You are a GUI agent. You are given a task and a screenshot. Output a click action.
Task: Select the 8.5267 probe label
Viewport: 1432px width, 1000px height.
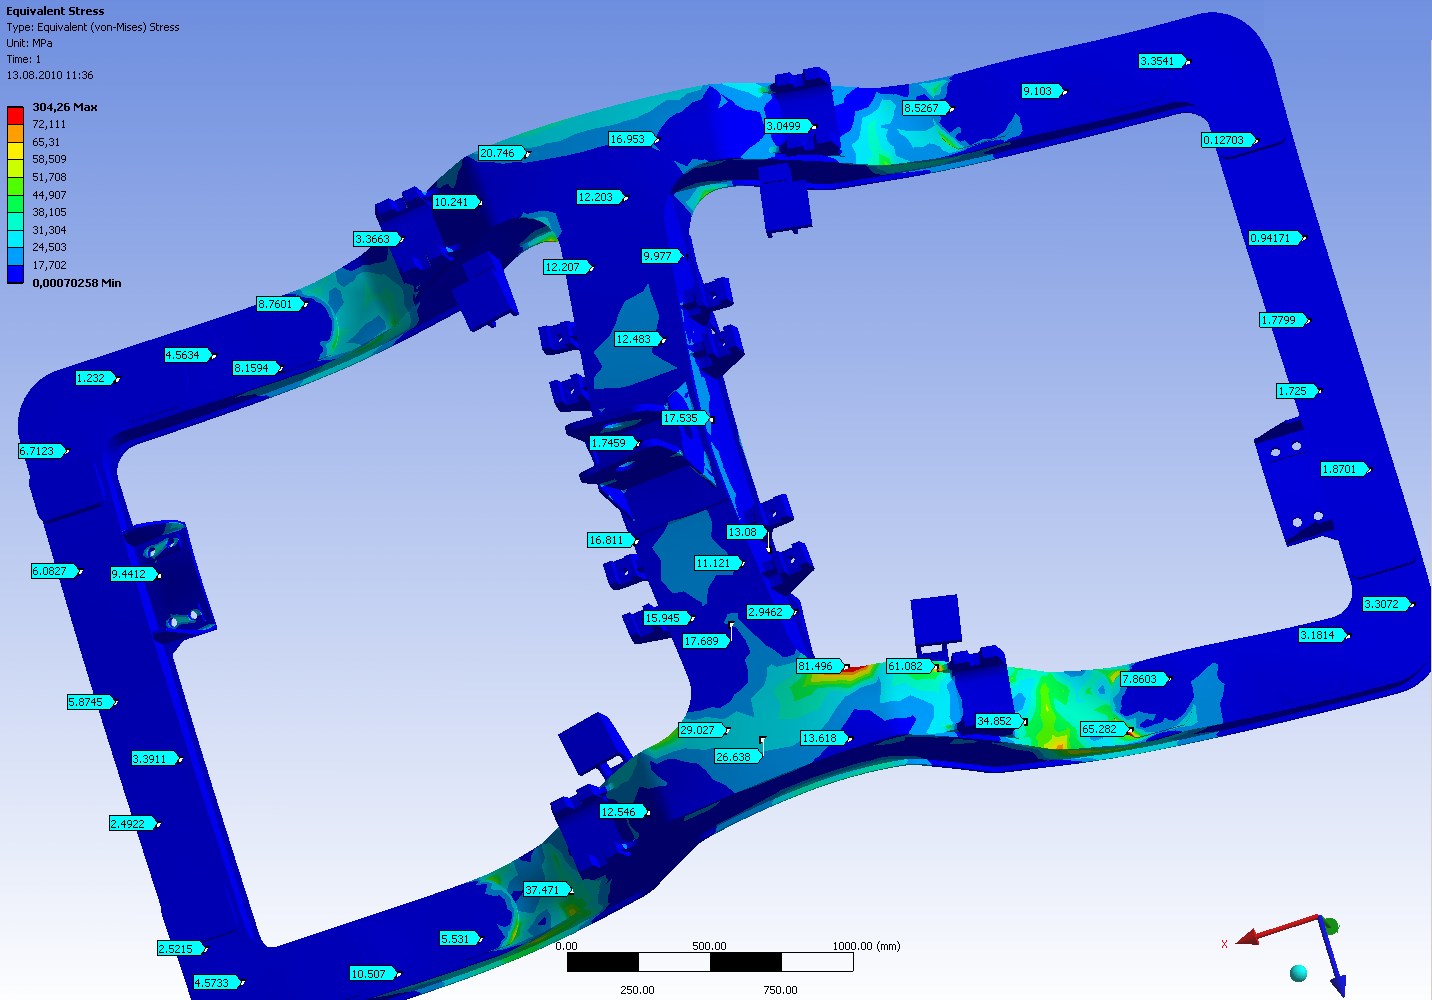925,108
